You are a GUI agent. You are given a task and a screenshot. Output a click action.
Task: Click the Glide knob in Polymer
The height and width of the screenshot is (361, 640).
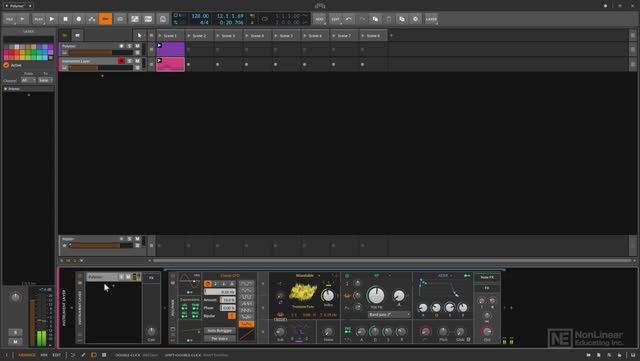460,332
